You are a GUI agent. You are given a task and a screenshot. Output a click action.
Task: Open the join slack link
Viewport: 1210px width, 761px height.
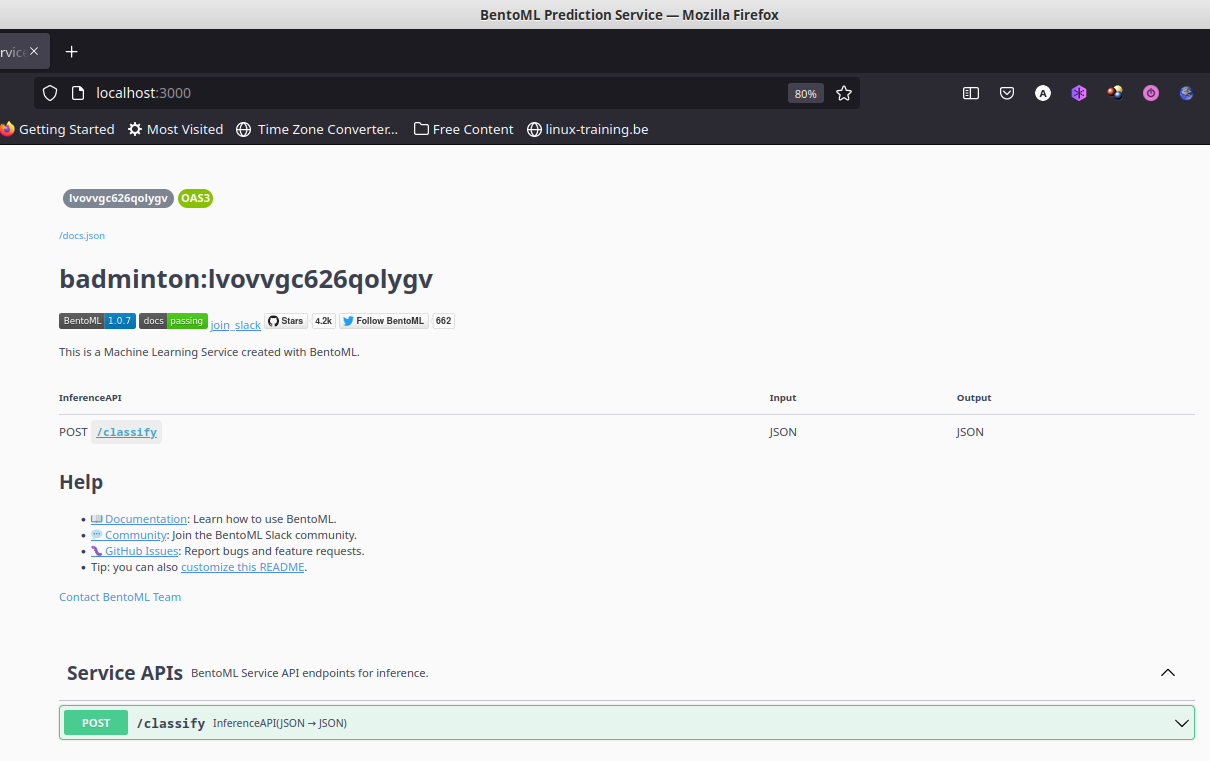coord(236,325)
